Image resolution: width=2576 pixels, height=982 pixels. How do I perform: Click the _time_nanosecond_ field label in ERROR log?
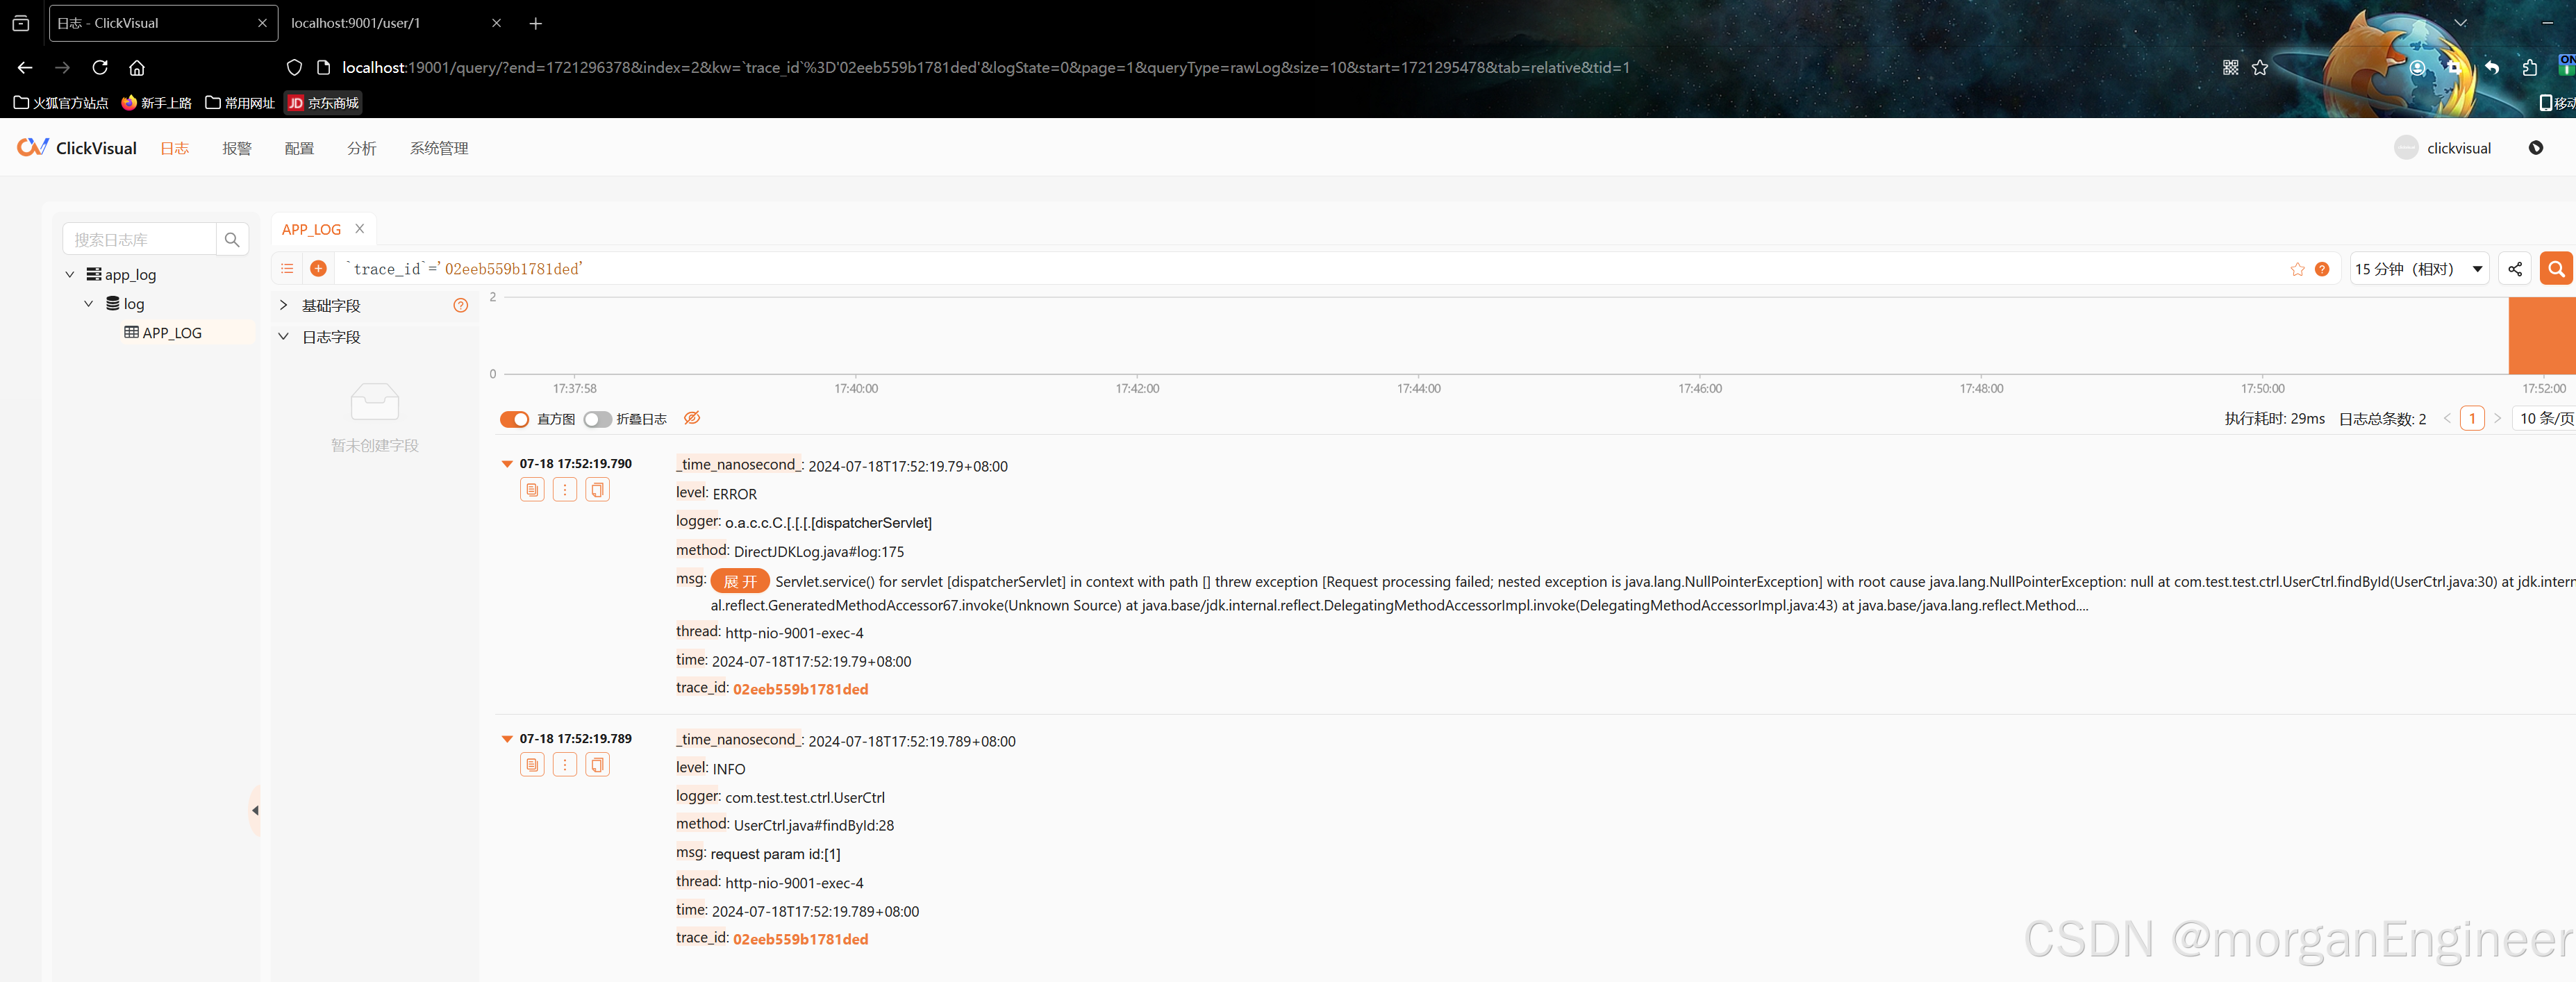738,465
